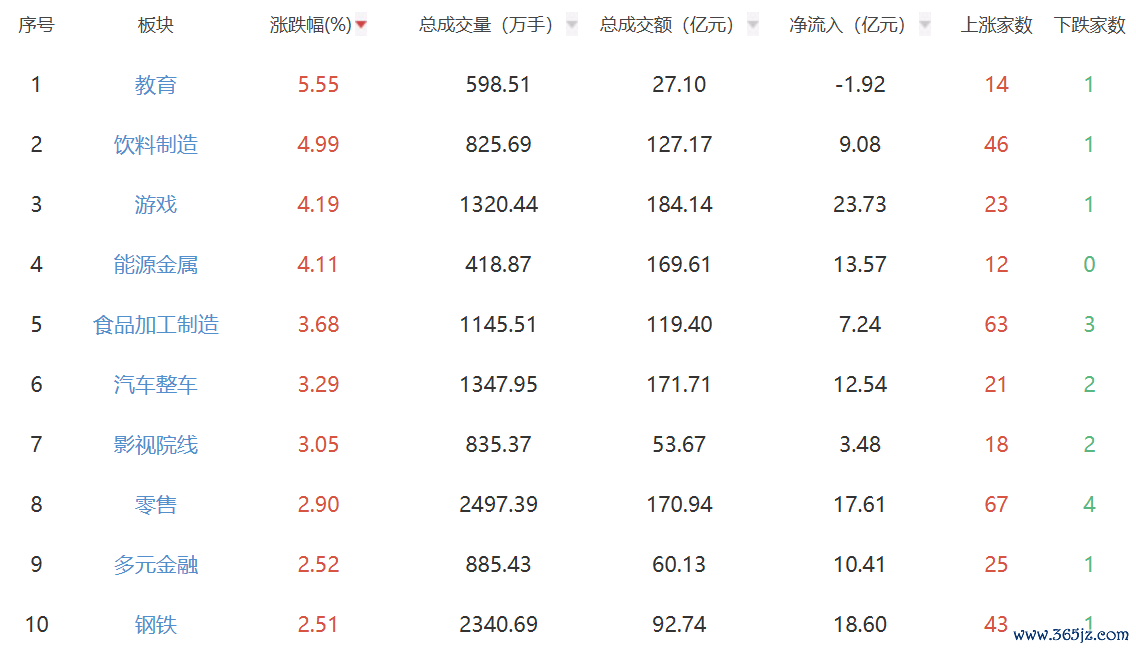Visit the www.365jz.com watermark link
The image size is (1136, 650).
point(1071,635)
